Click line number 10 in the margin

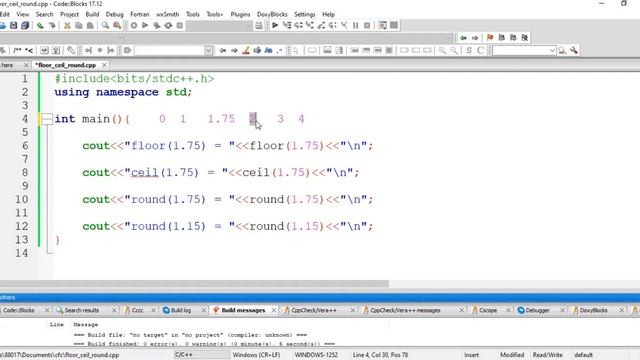[22, 199]
